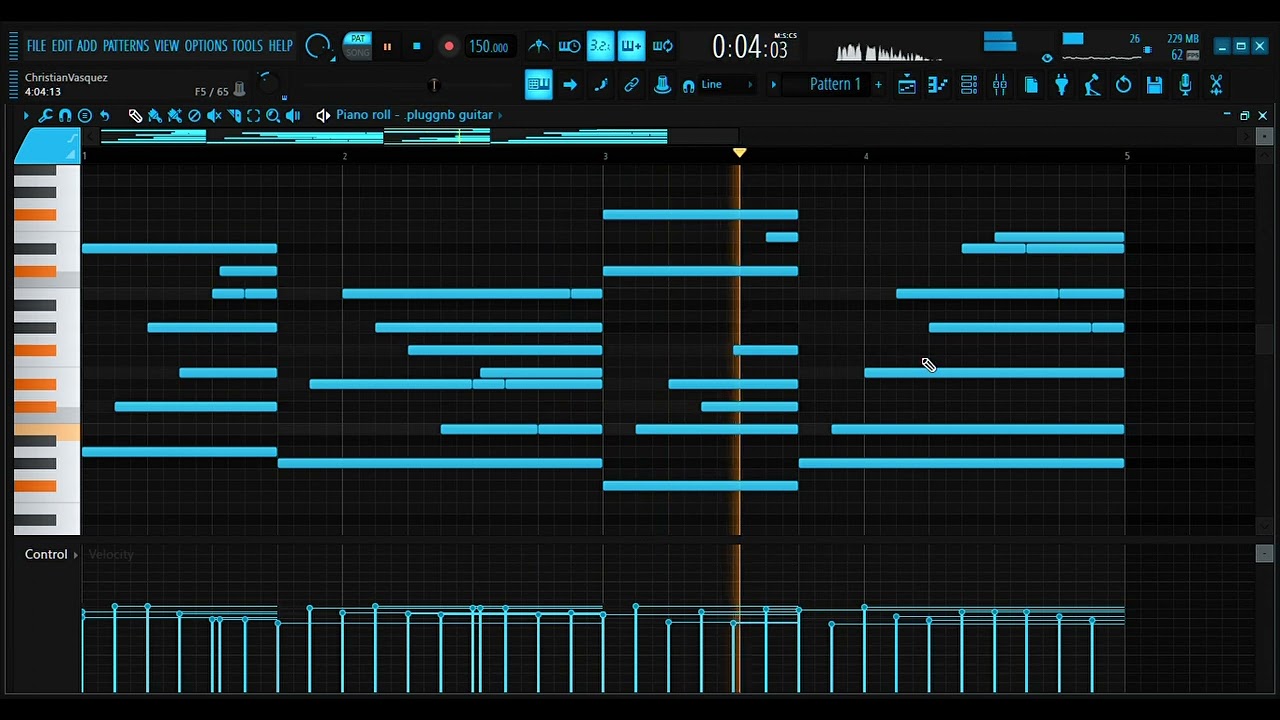The height and width of the screenshot is (720, 1280).
Task: Open the FILE menu
Action: tap(36, 46)
